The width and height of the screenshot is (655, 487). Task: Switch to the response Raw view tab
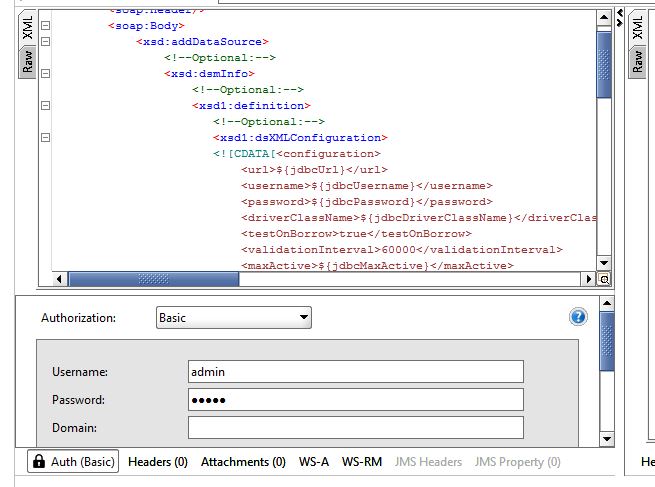coord(637,62)
